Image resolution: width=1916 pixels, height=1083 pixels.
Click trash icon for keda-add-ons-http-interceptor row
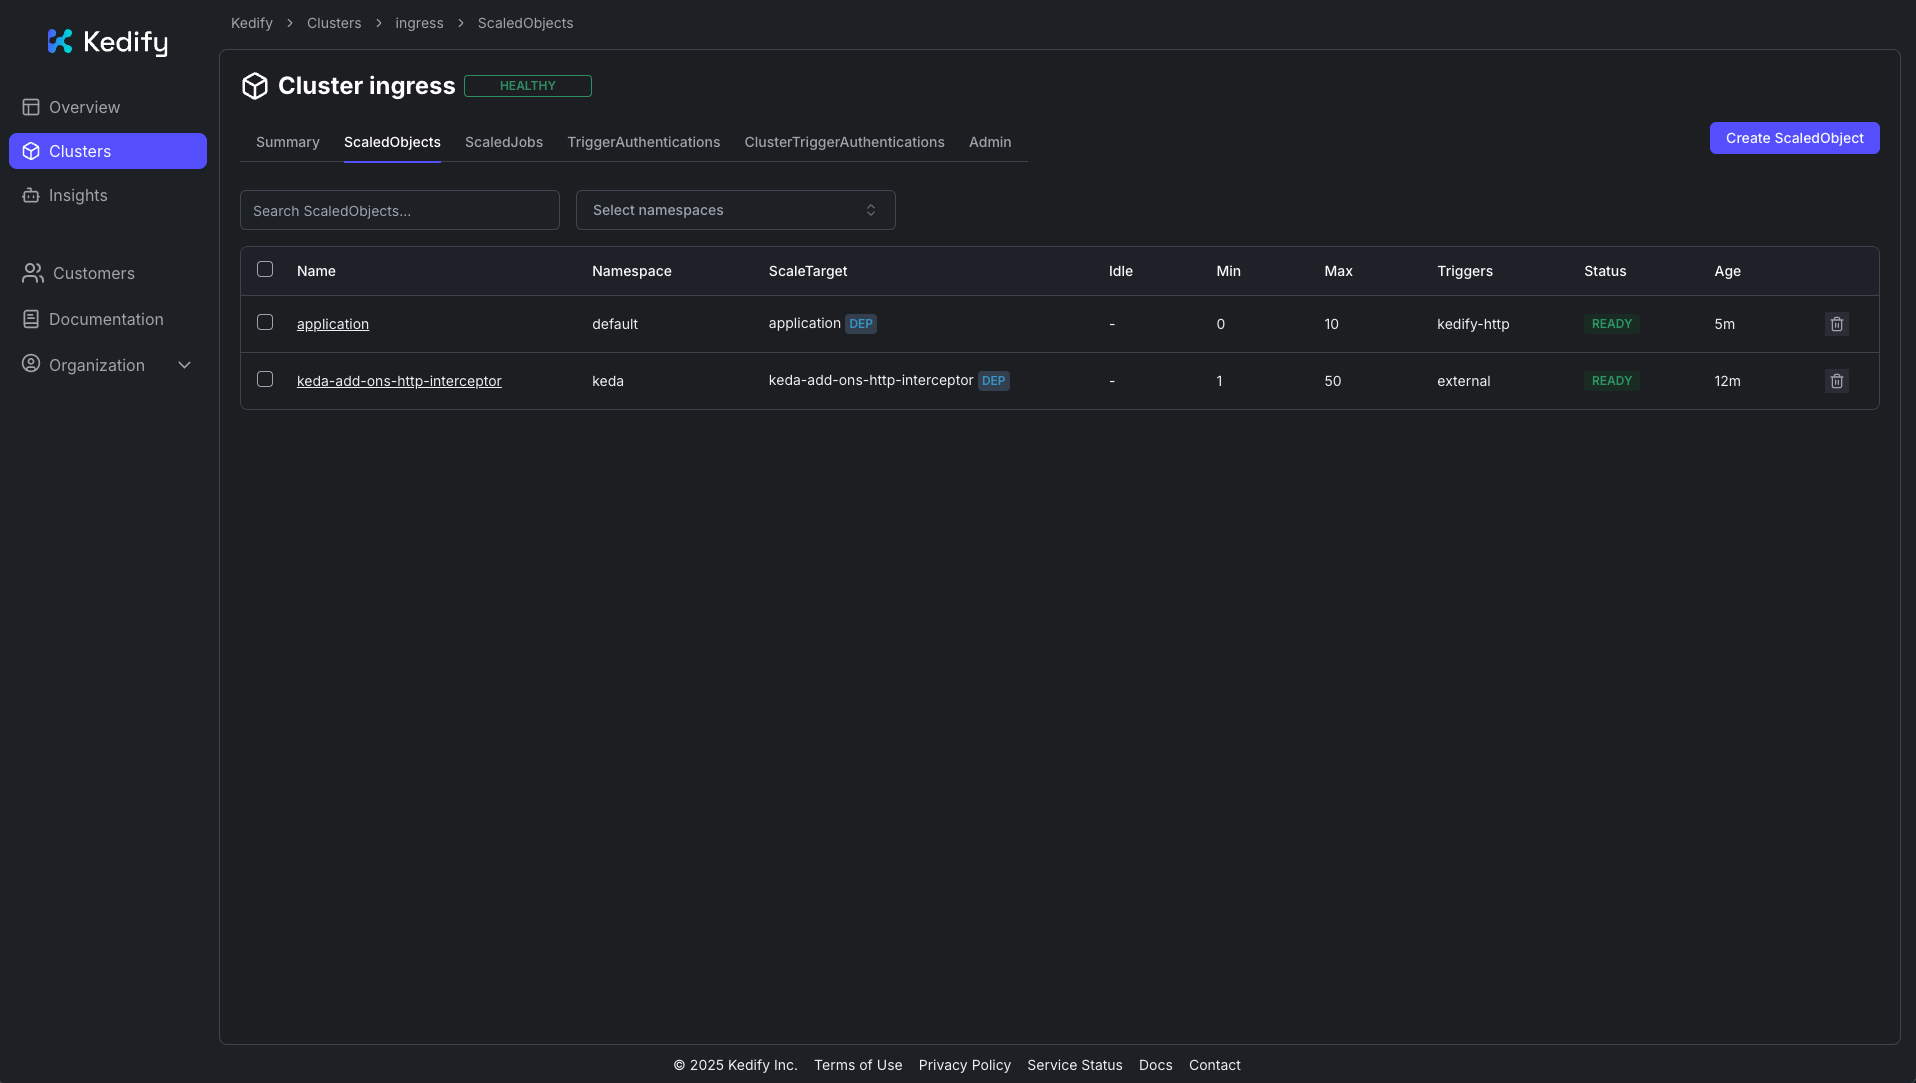[x=1836, y=381]
